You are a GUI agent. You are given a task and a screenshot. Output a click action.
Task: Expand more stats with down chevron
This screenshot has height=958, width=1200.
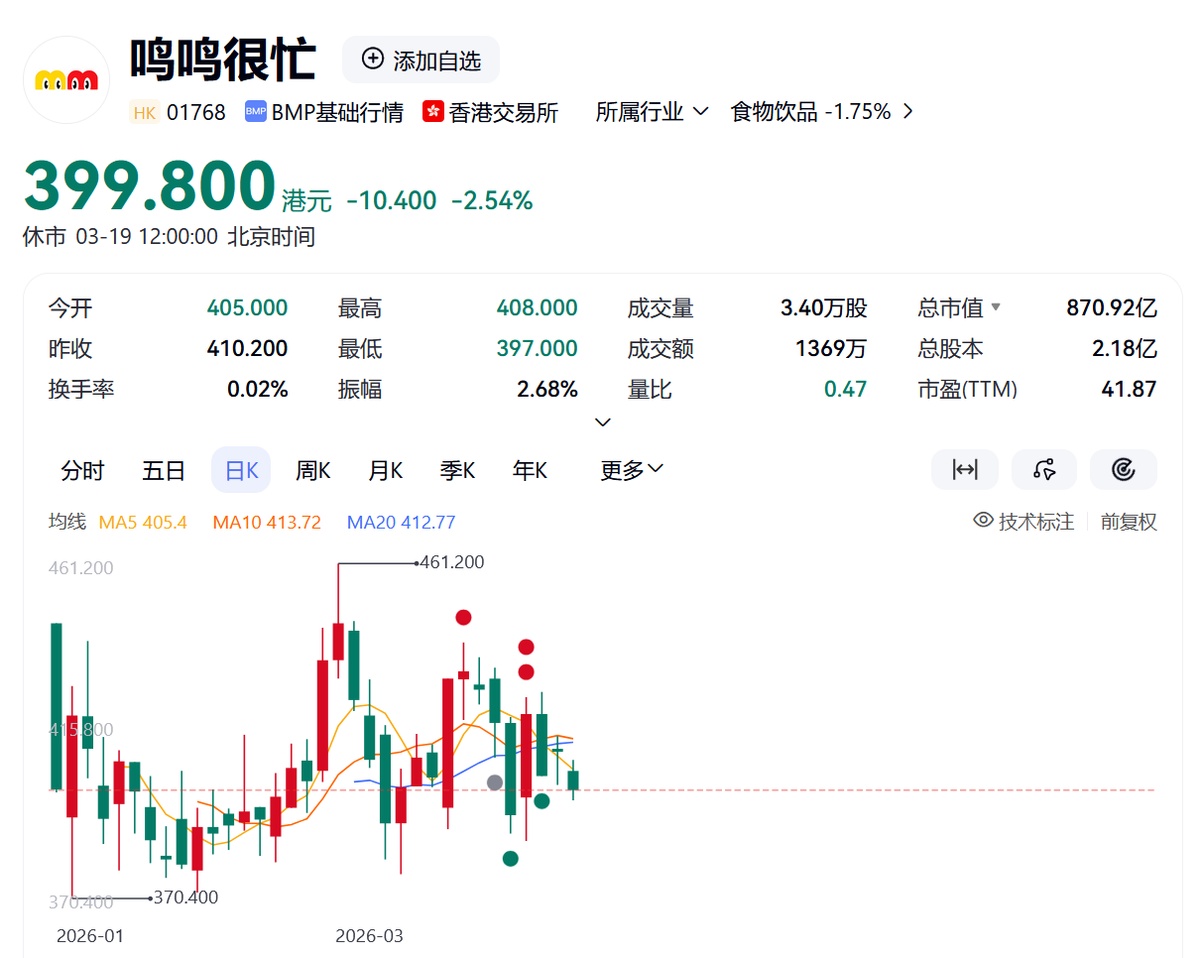click(x=602, y=422)
